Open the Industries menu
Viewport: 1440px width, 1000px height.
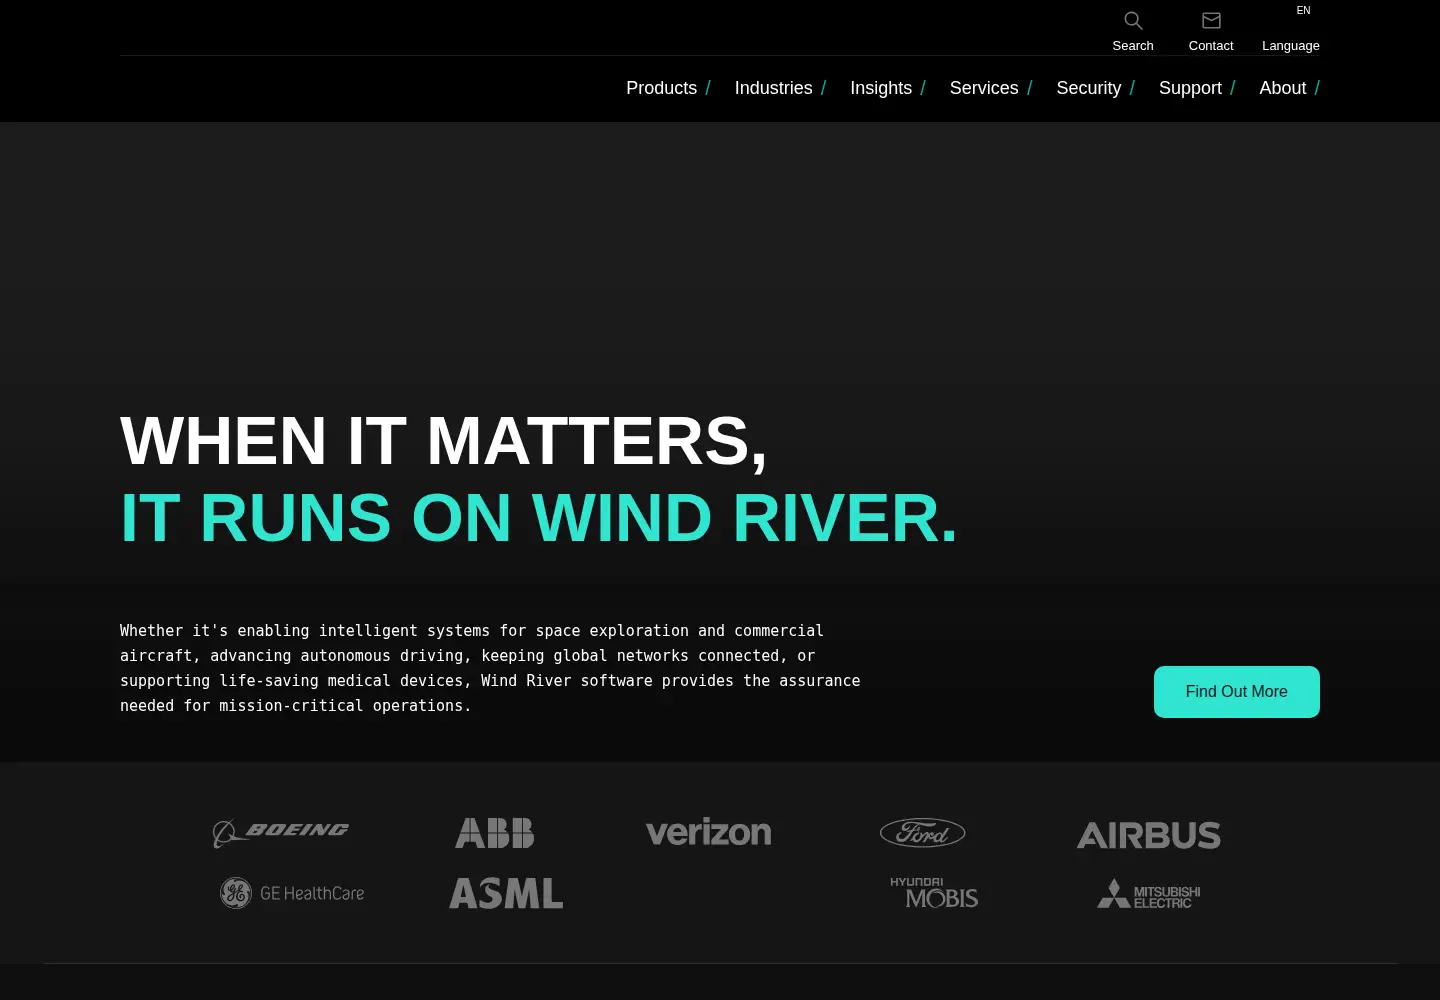[780, 88]
